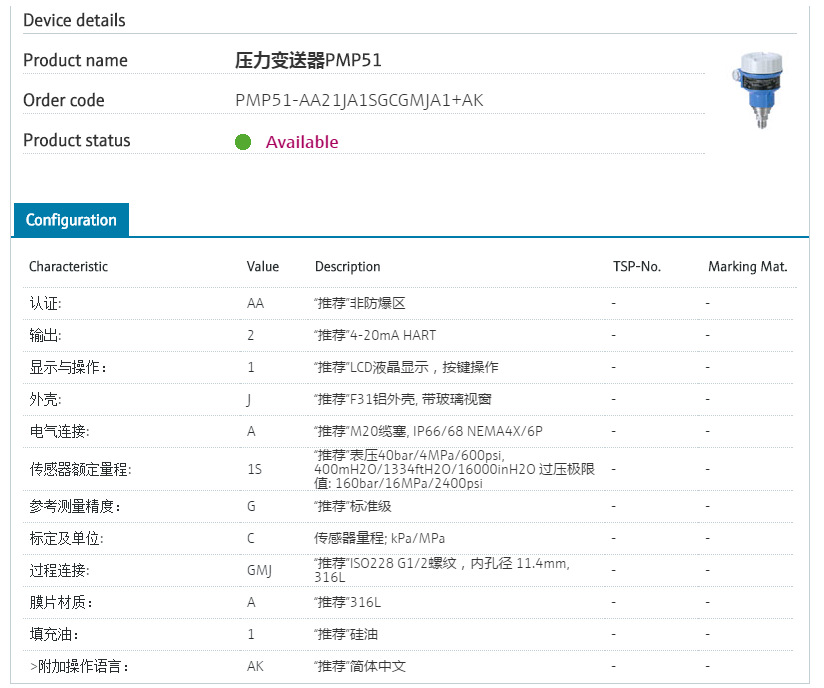The height and width of the screenshot is (688, 824).
Task: Click the >附加操作语言: row label
Action: click(x=79, y=666)
